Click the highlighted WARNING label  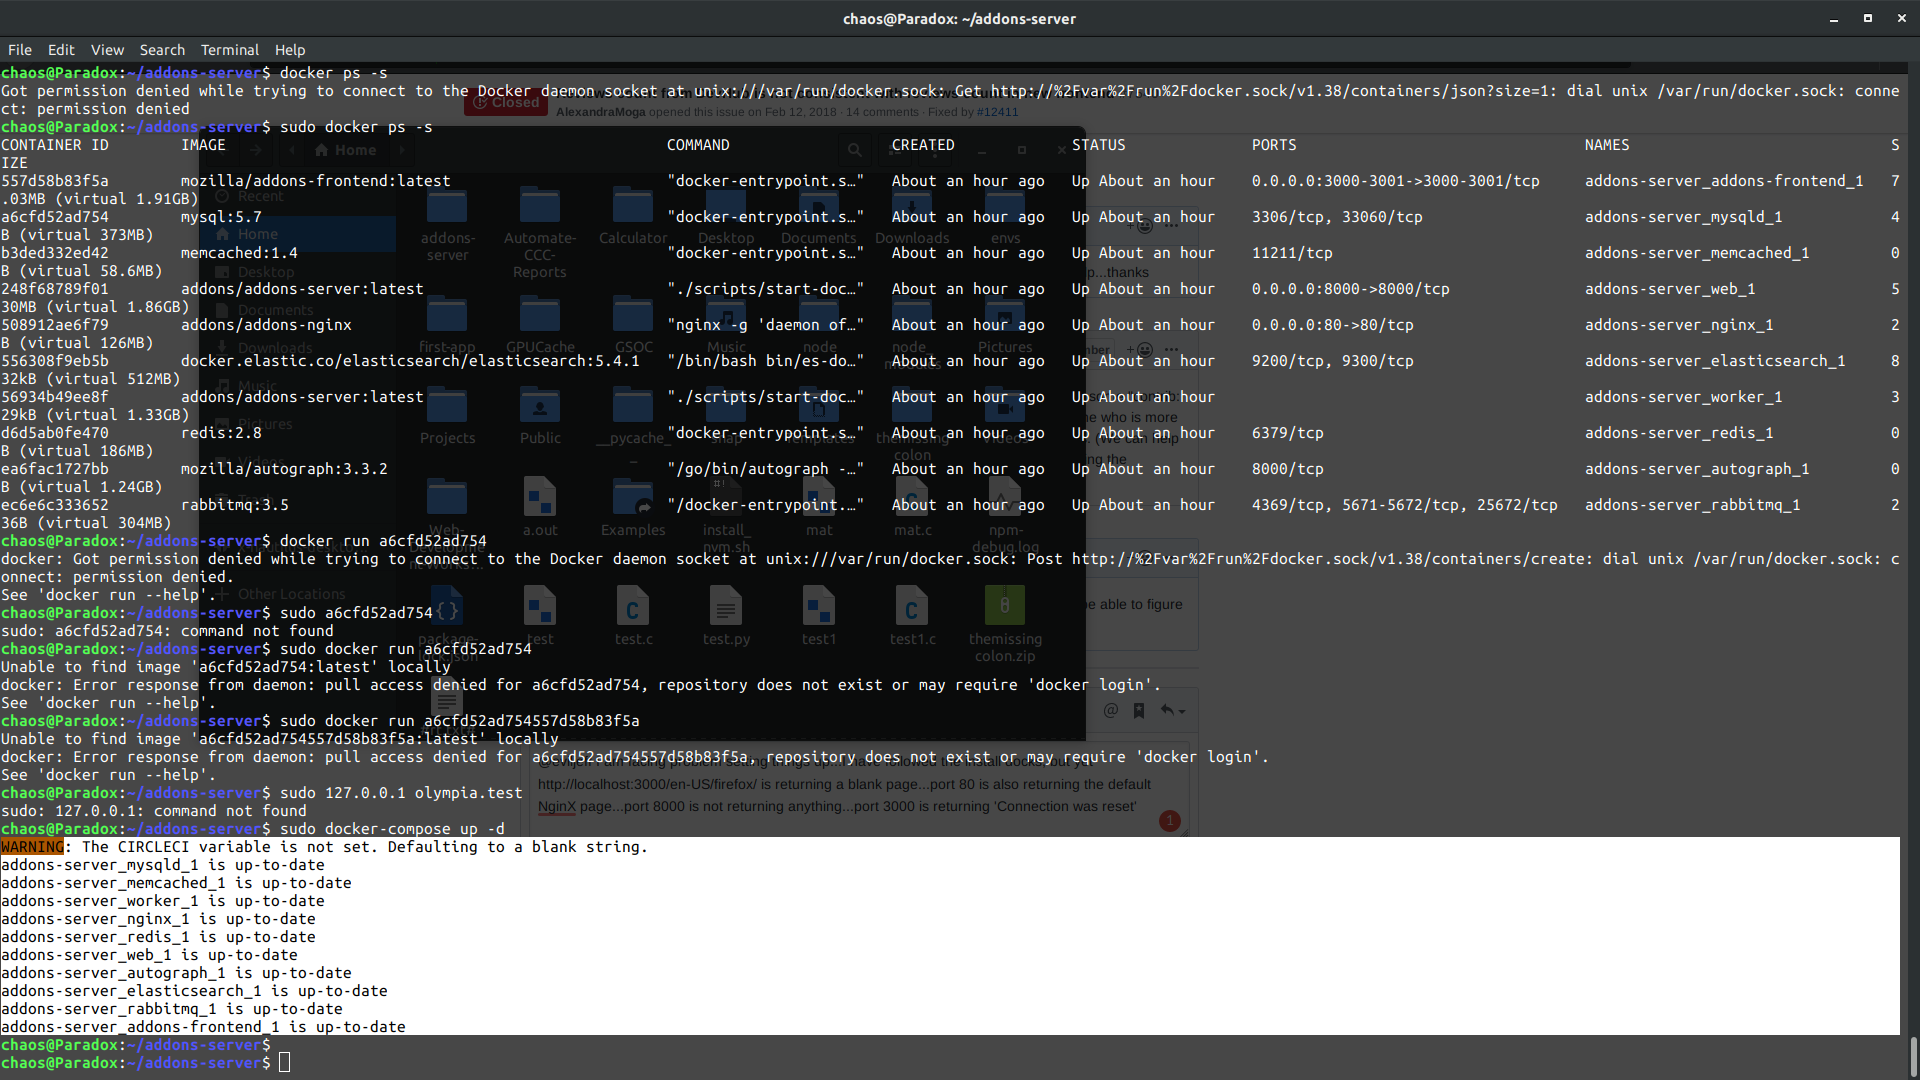pos(32,847)
